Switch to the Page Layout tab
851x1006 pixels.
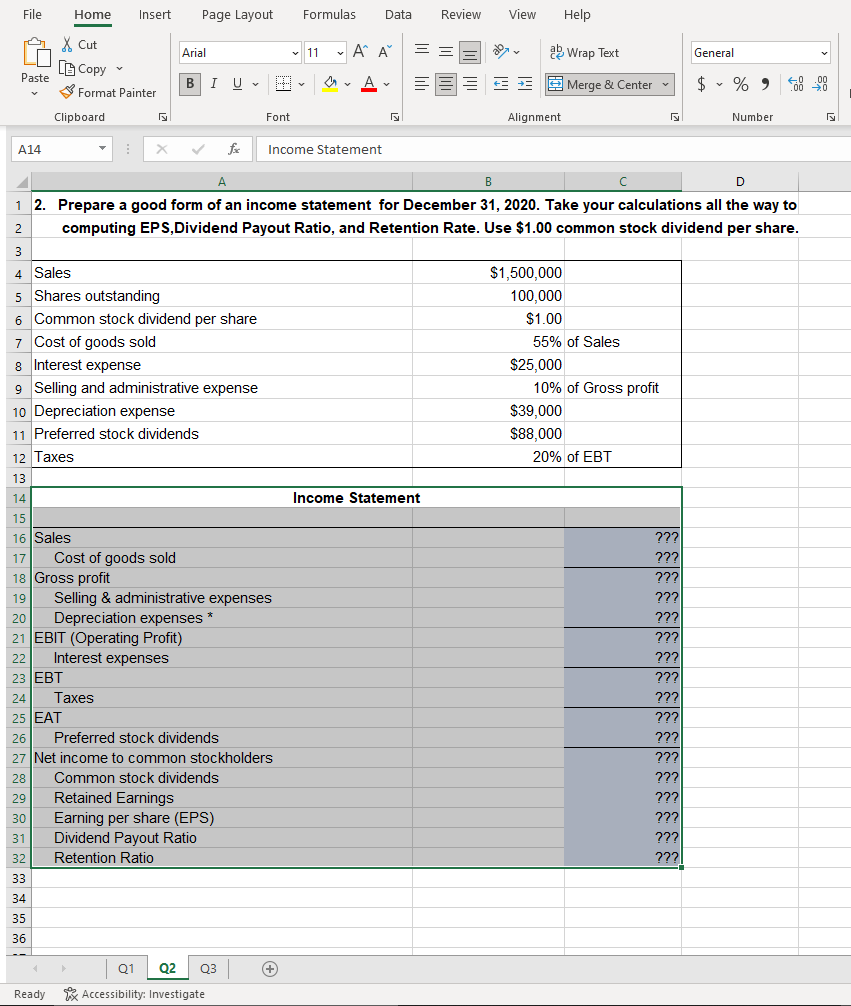click(237, 14)
